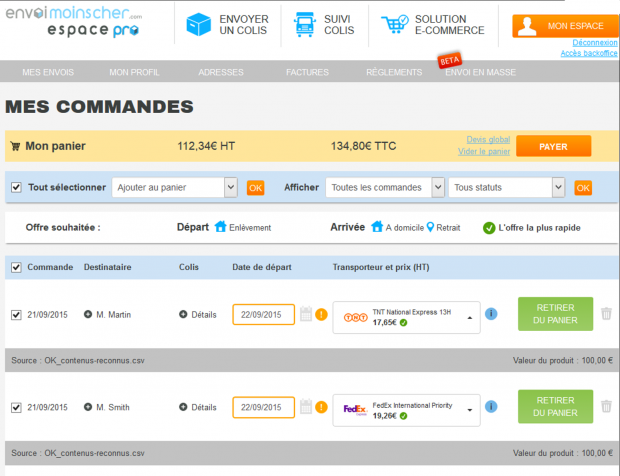This screenshot has height=476, width=620.
Task: Click the Solution e-commerce cart icon
Action: tap(395, 24)
